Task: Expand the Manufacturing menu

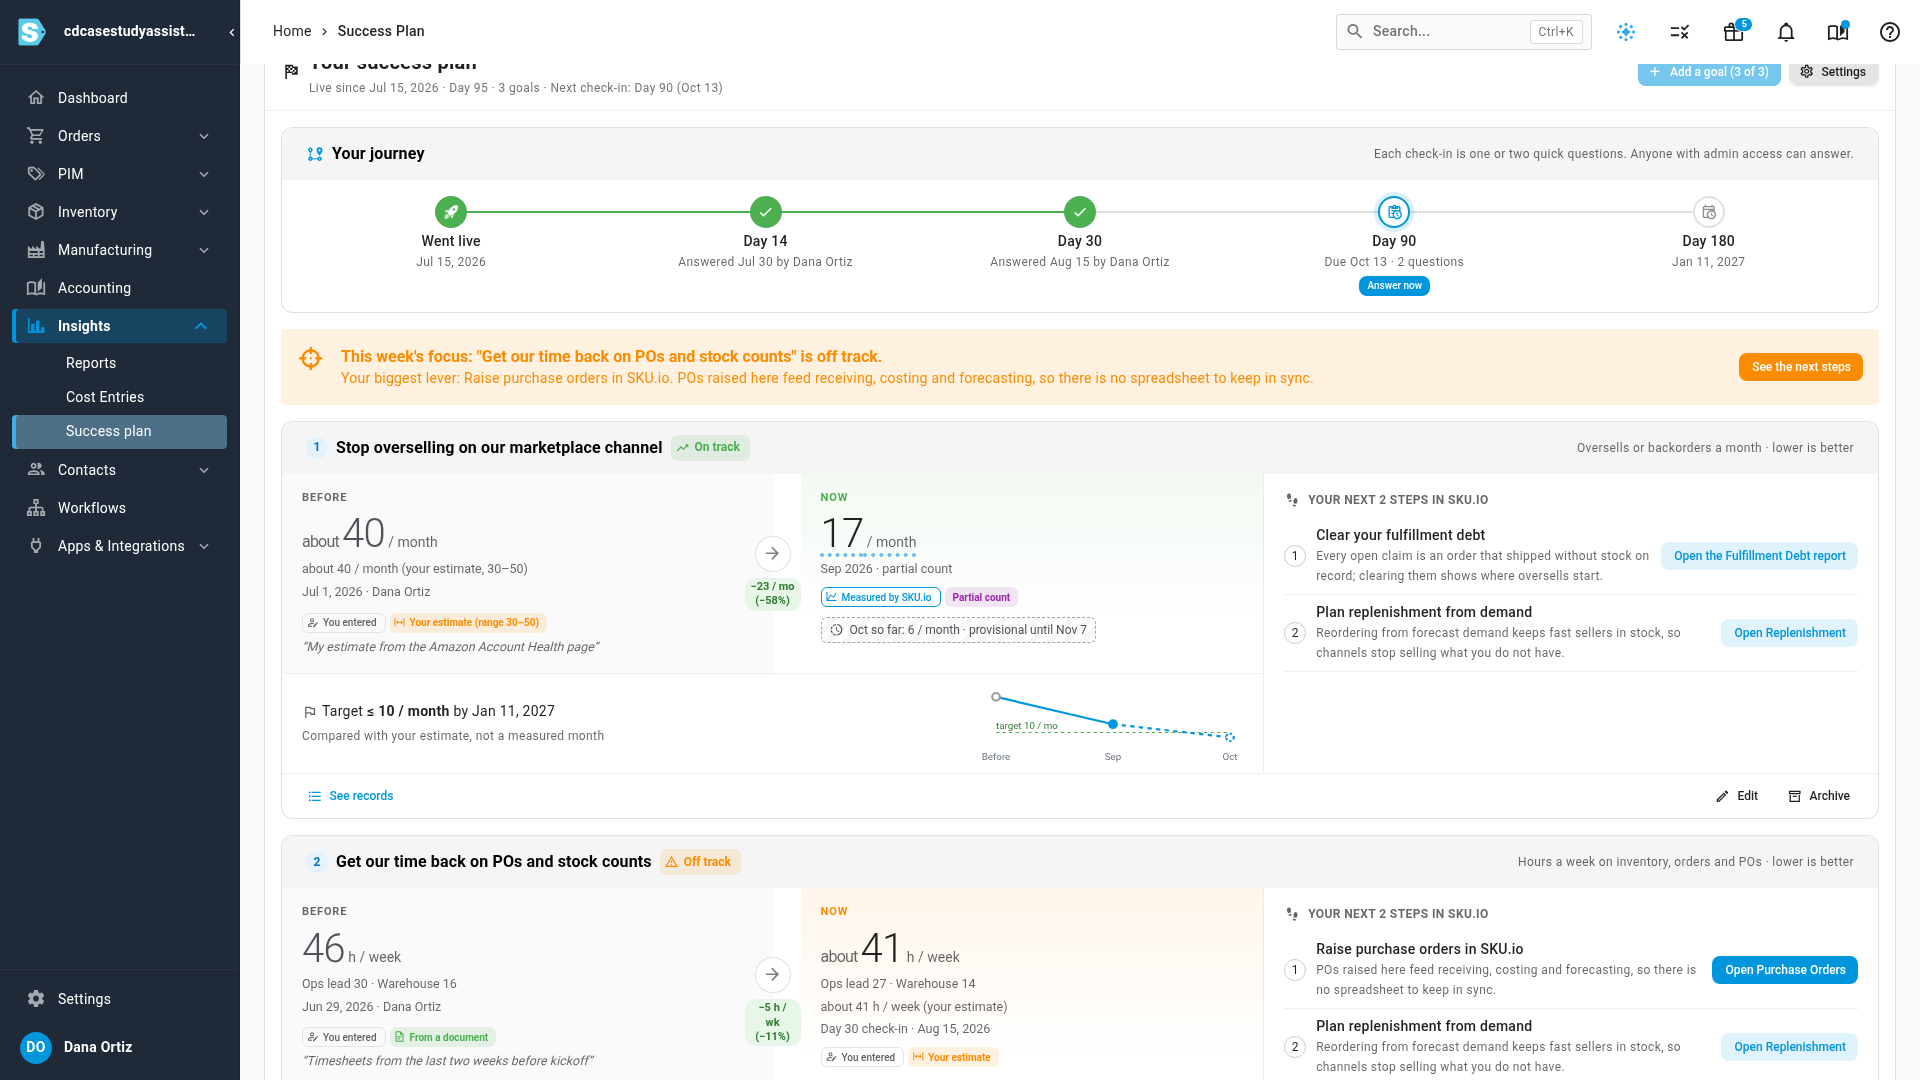Action: (120, 250)
